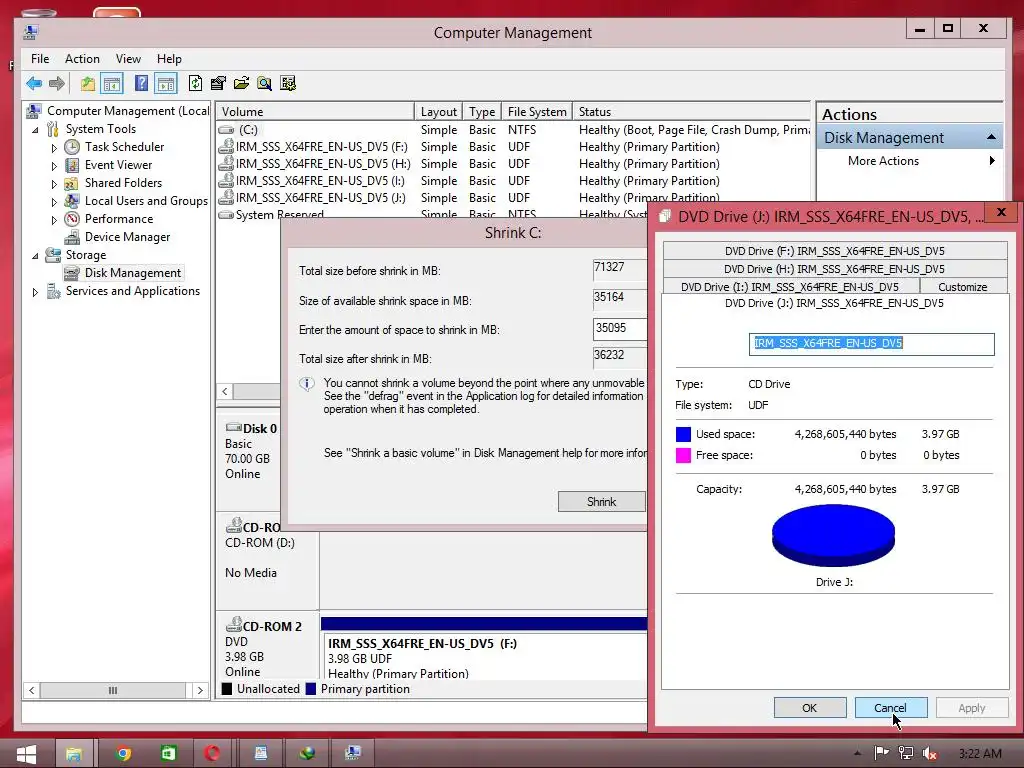Click OK in the DVD Drive properties dialog

(x=810, y=708)
